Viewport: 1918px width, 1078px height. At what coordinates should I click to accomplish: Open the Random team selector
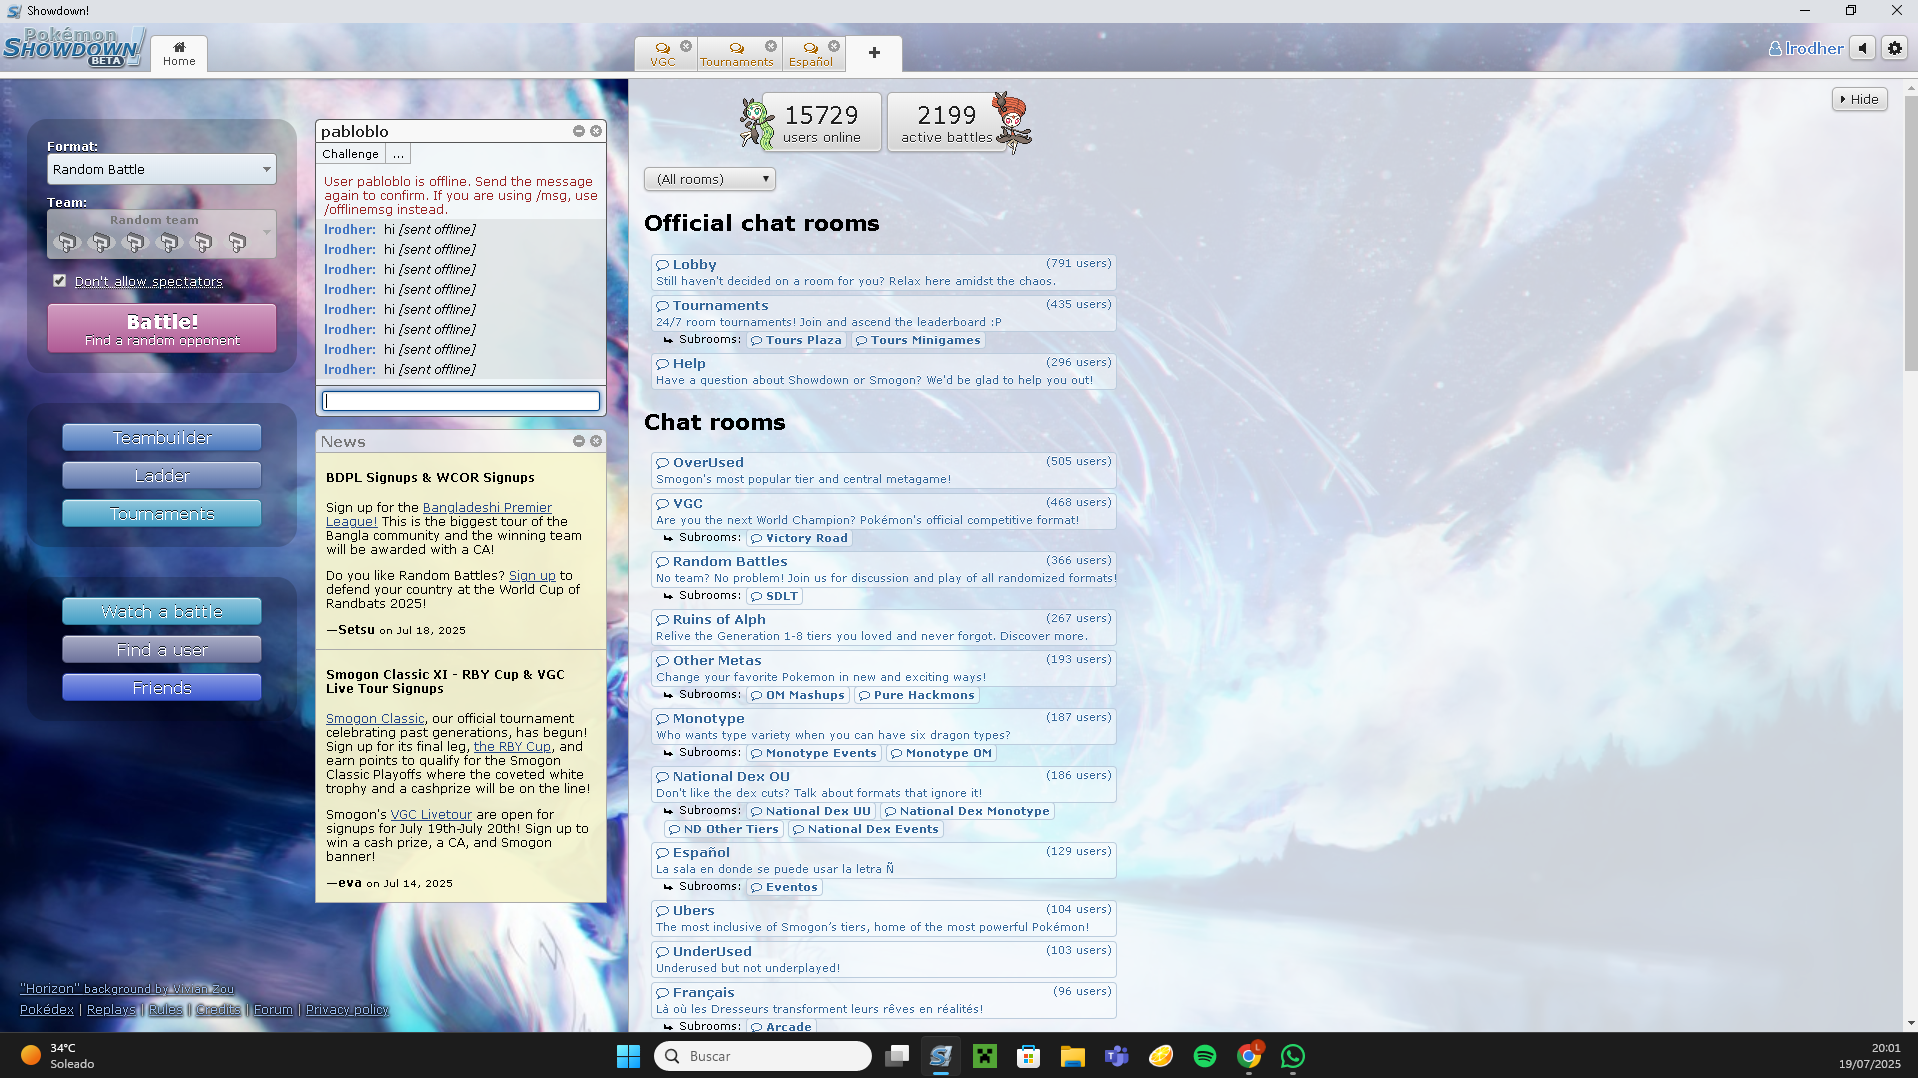pyautogui.click(x=162, y=234)
